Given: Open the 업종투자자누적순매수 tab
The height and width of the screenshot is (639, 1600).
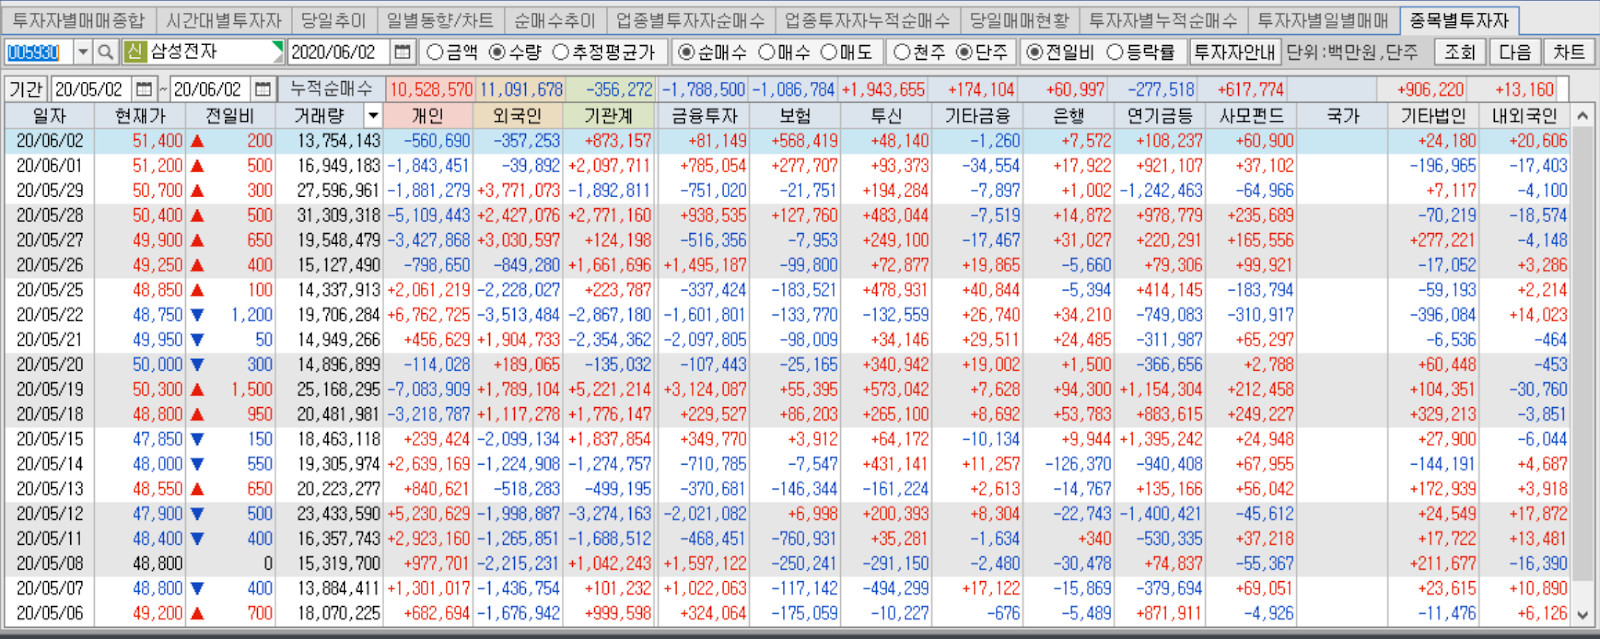Looking at the screenshot, I should coord(867,20).
